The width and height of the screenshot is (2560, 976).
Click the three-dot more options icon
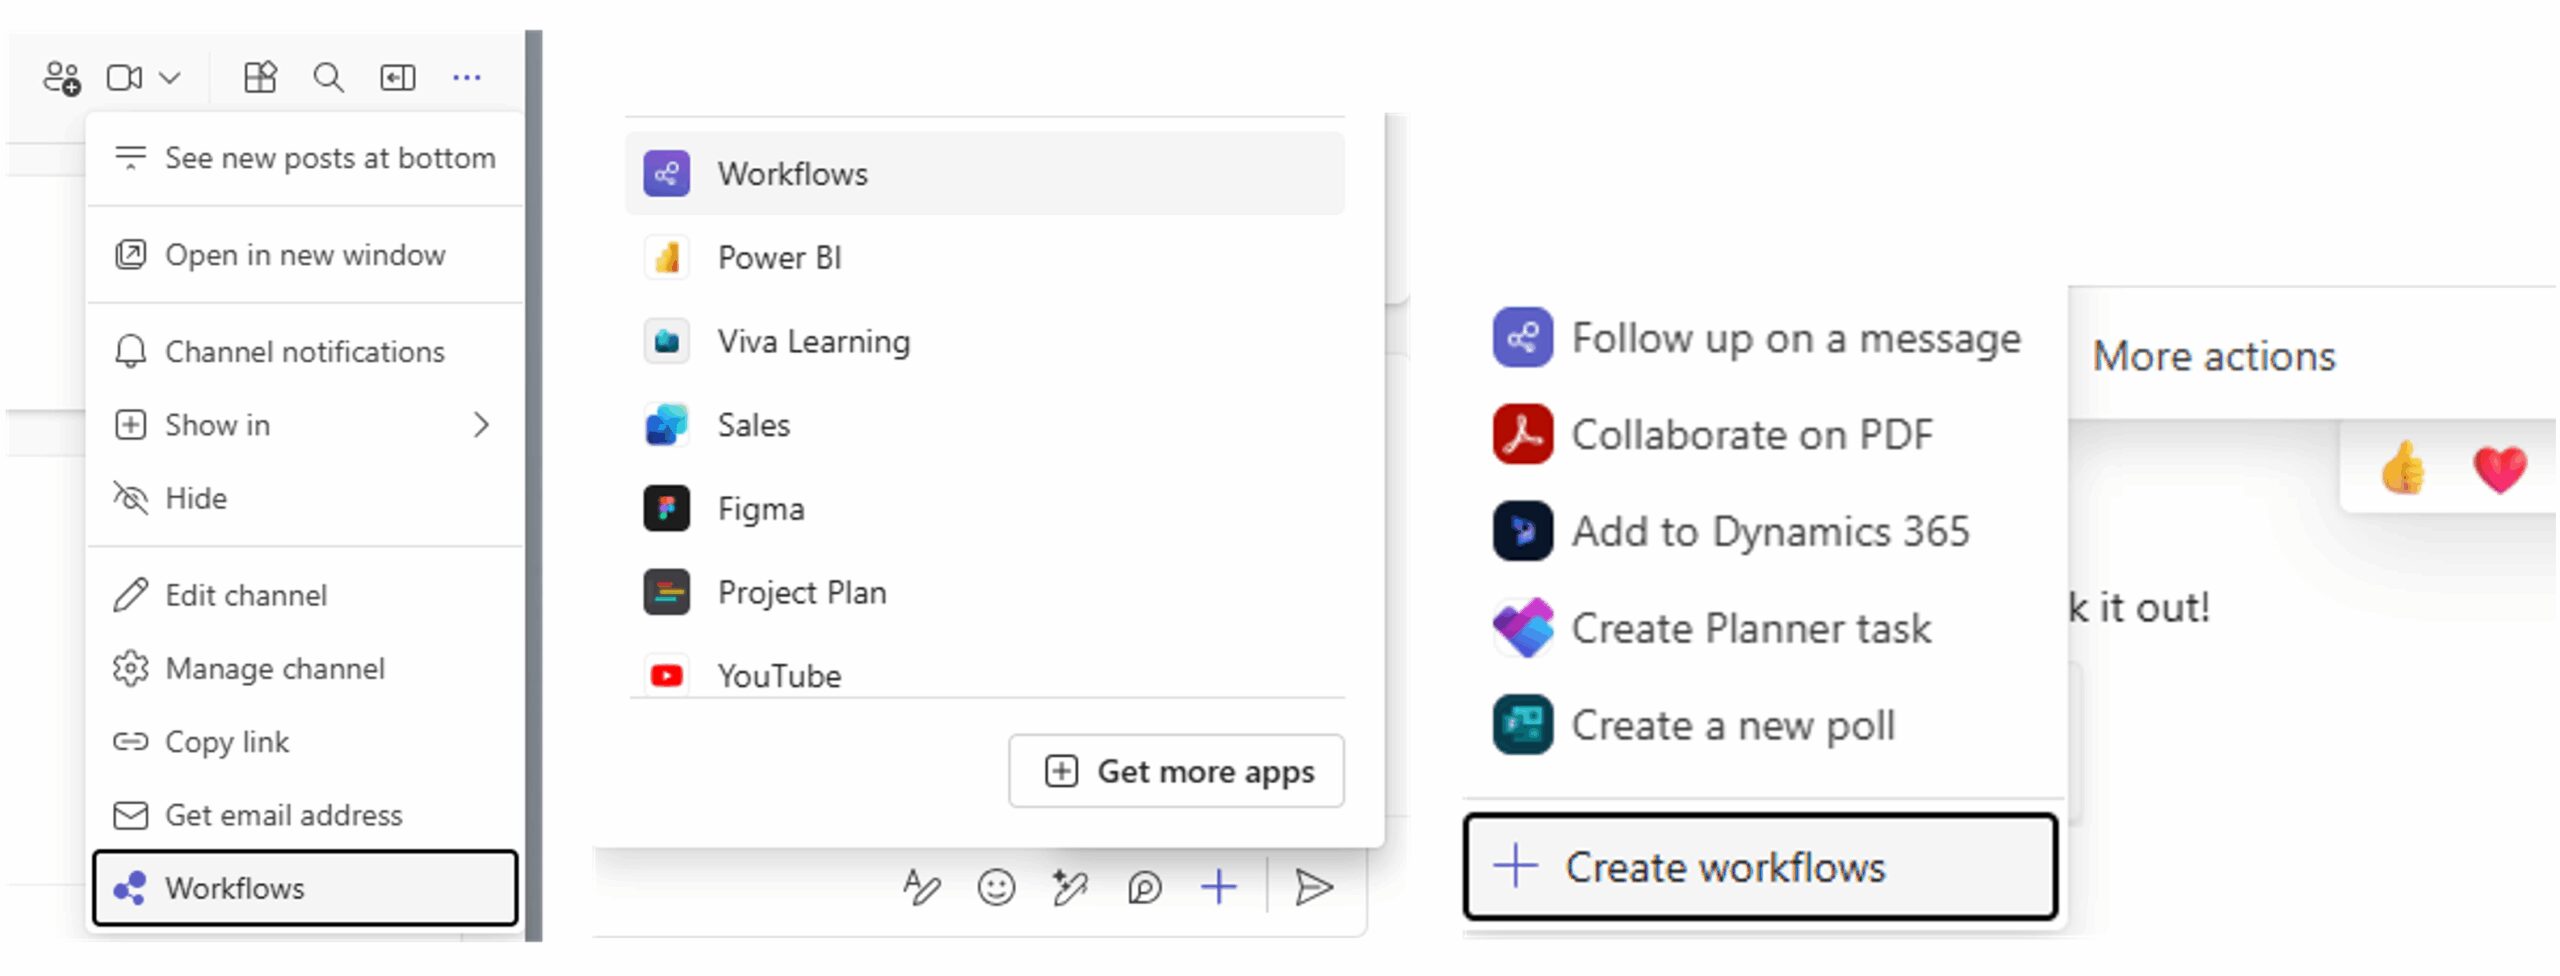[x=466, y=77]
